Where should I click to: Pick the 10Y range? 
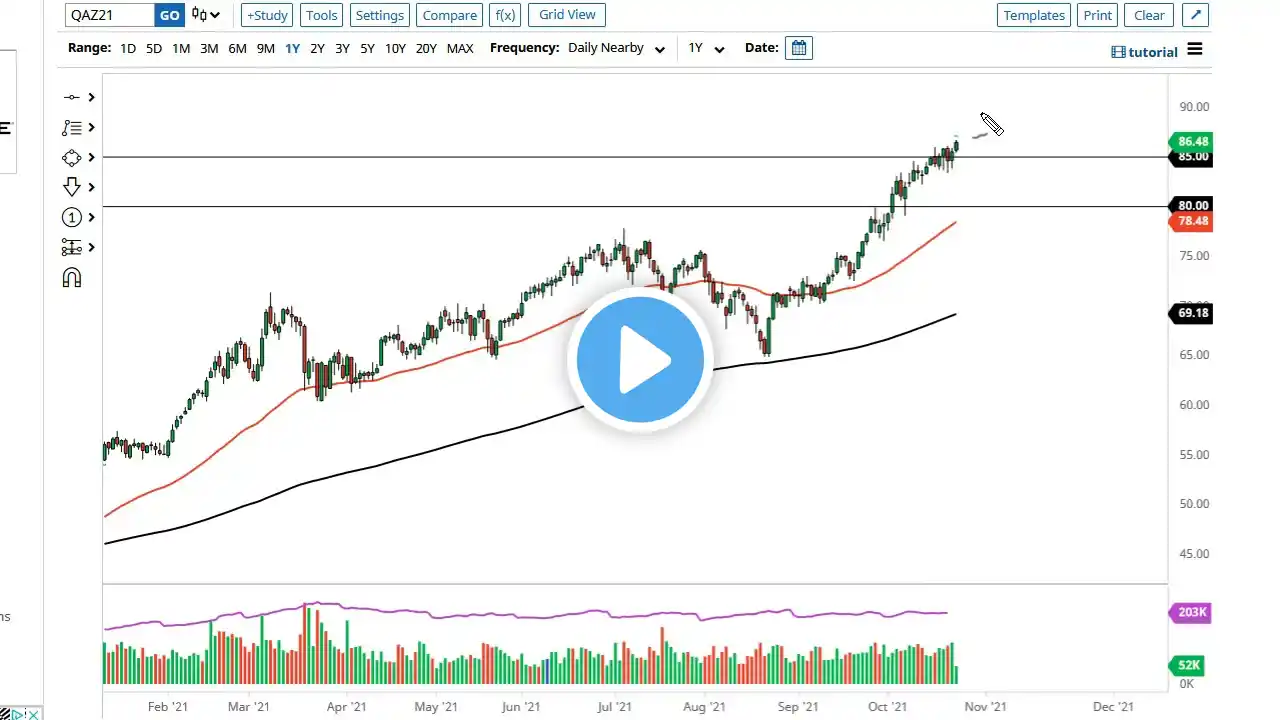[395, 48]
